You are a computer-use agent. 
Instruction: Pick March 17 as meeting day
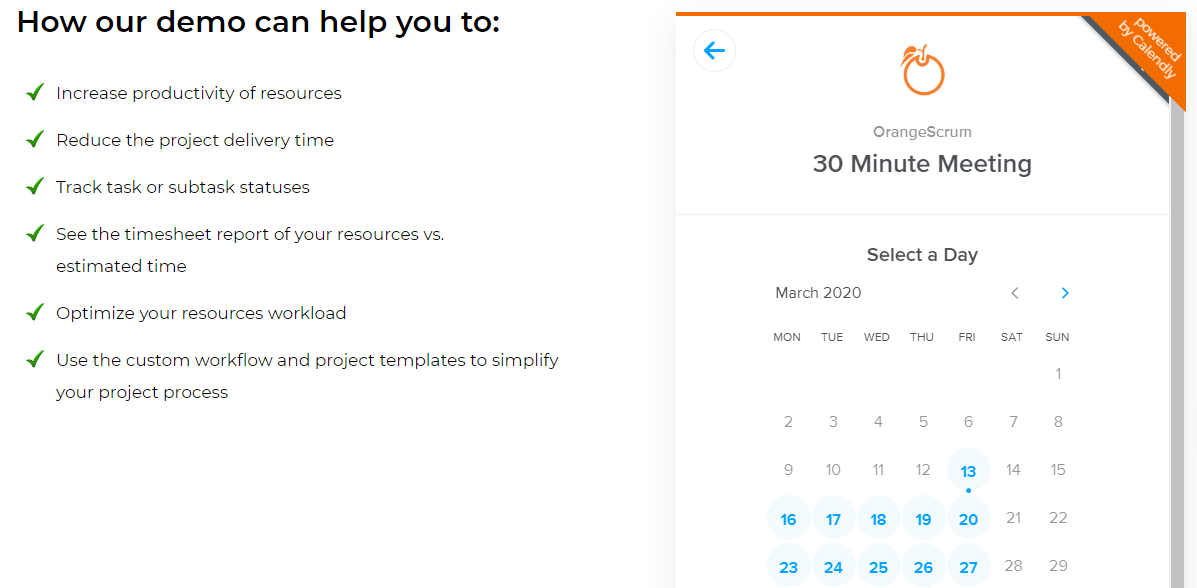pos(833,518)
